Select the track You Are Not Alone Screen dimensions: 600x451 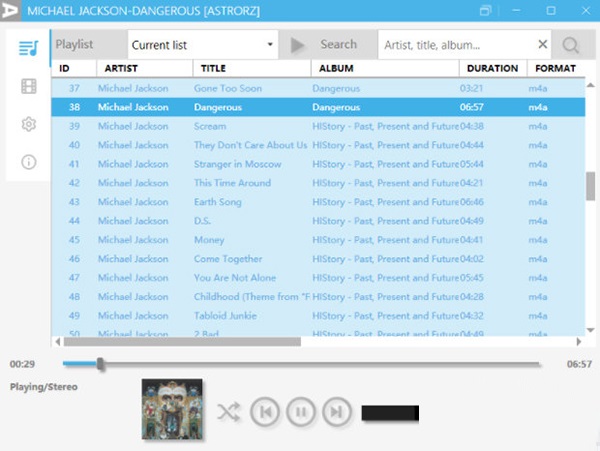[x=235, y=278]
